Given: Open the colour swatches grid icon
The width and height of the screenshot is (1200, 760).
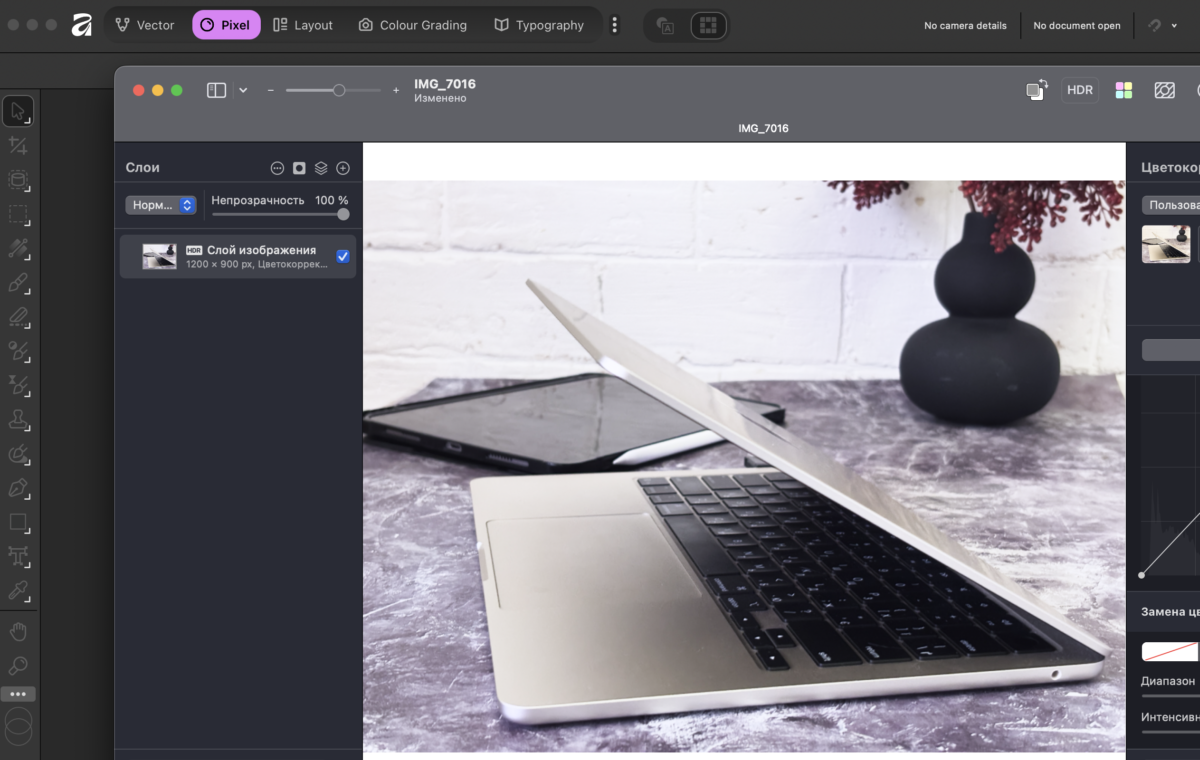Looking at the screenshot, I should (1123, 90).
